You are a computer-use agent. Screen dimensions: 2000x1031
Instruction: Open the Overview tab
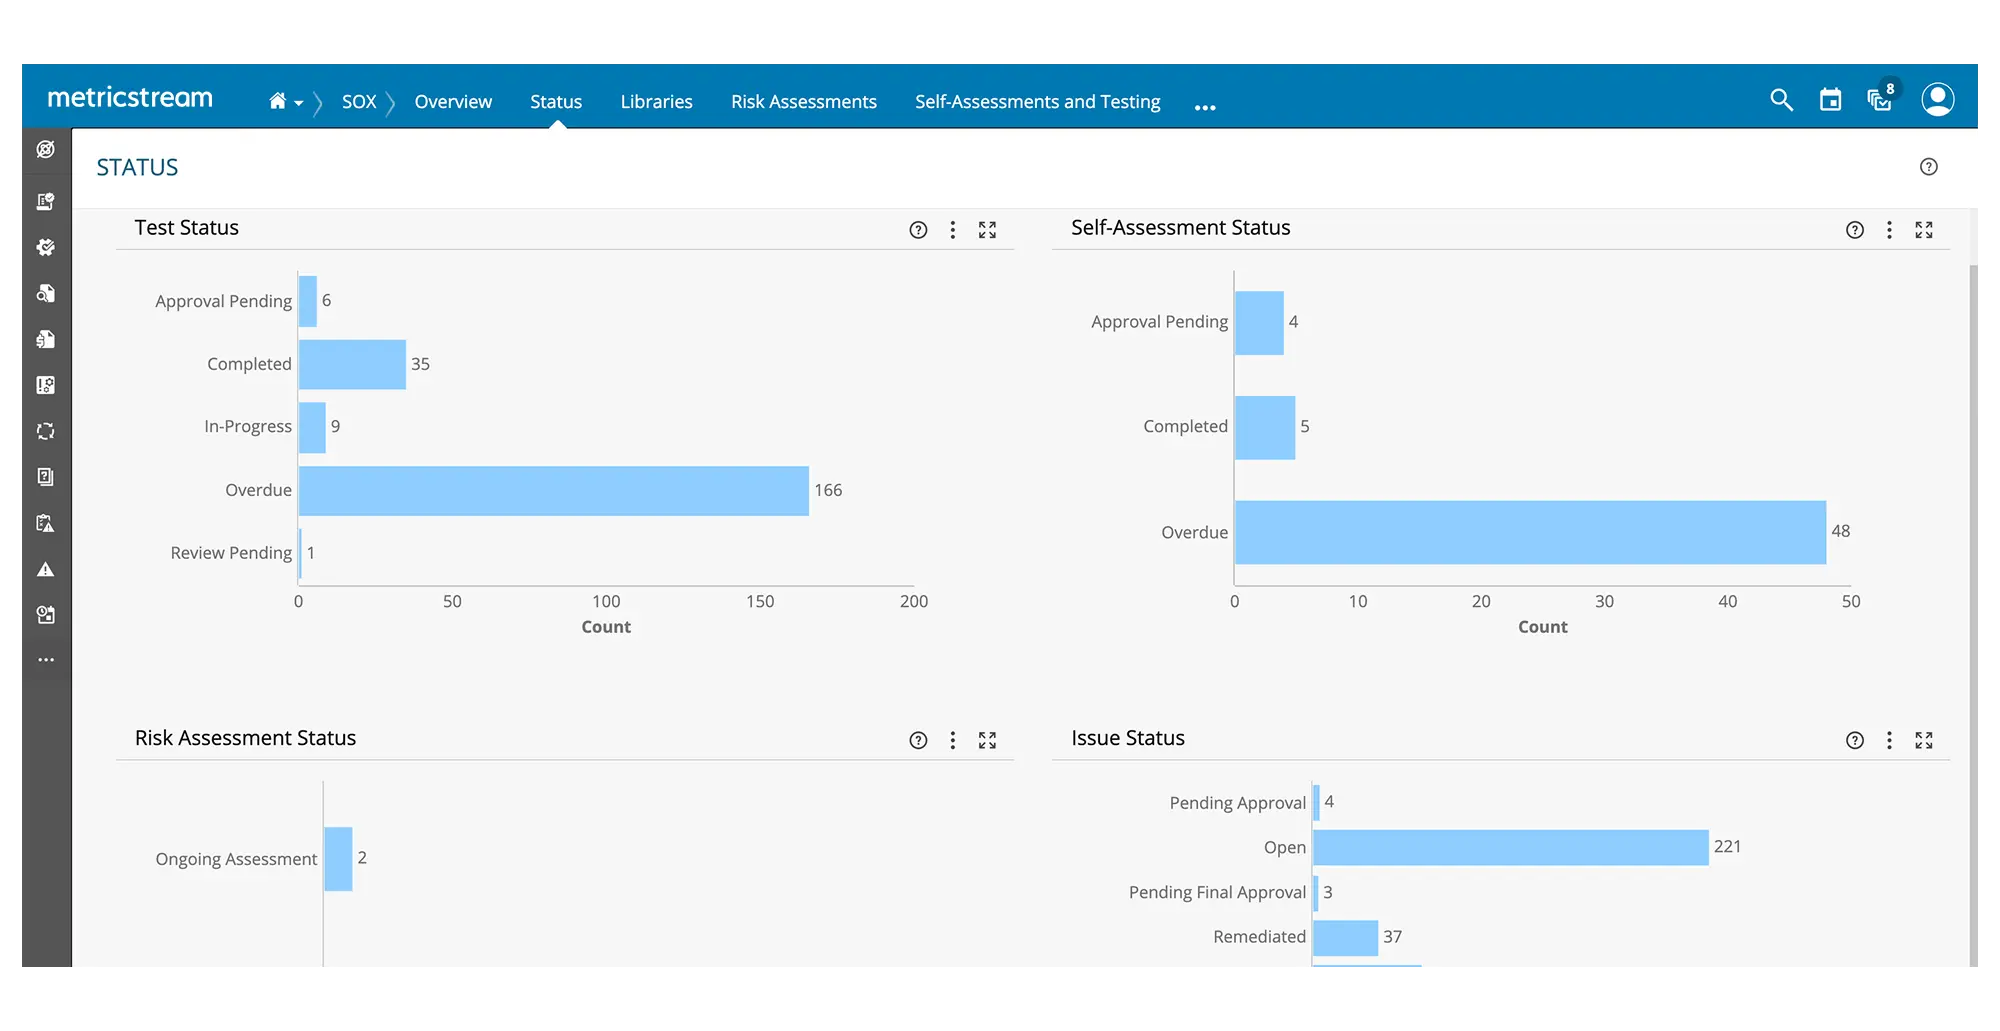click(453, 102)
